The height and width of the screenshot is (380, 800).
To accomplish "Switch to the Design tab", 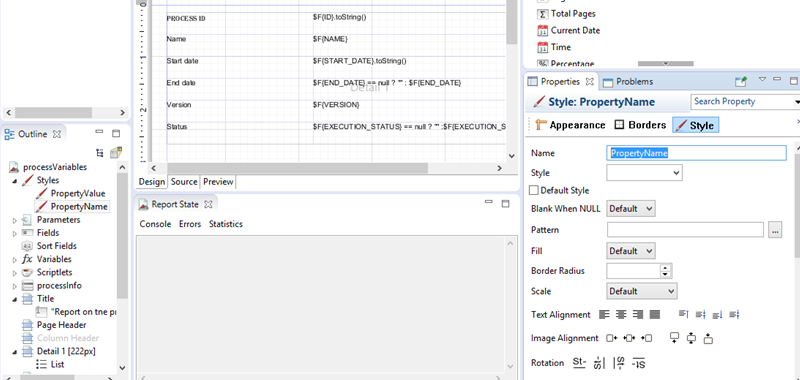I will [152, 182].
